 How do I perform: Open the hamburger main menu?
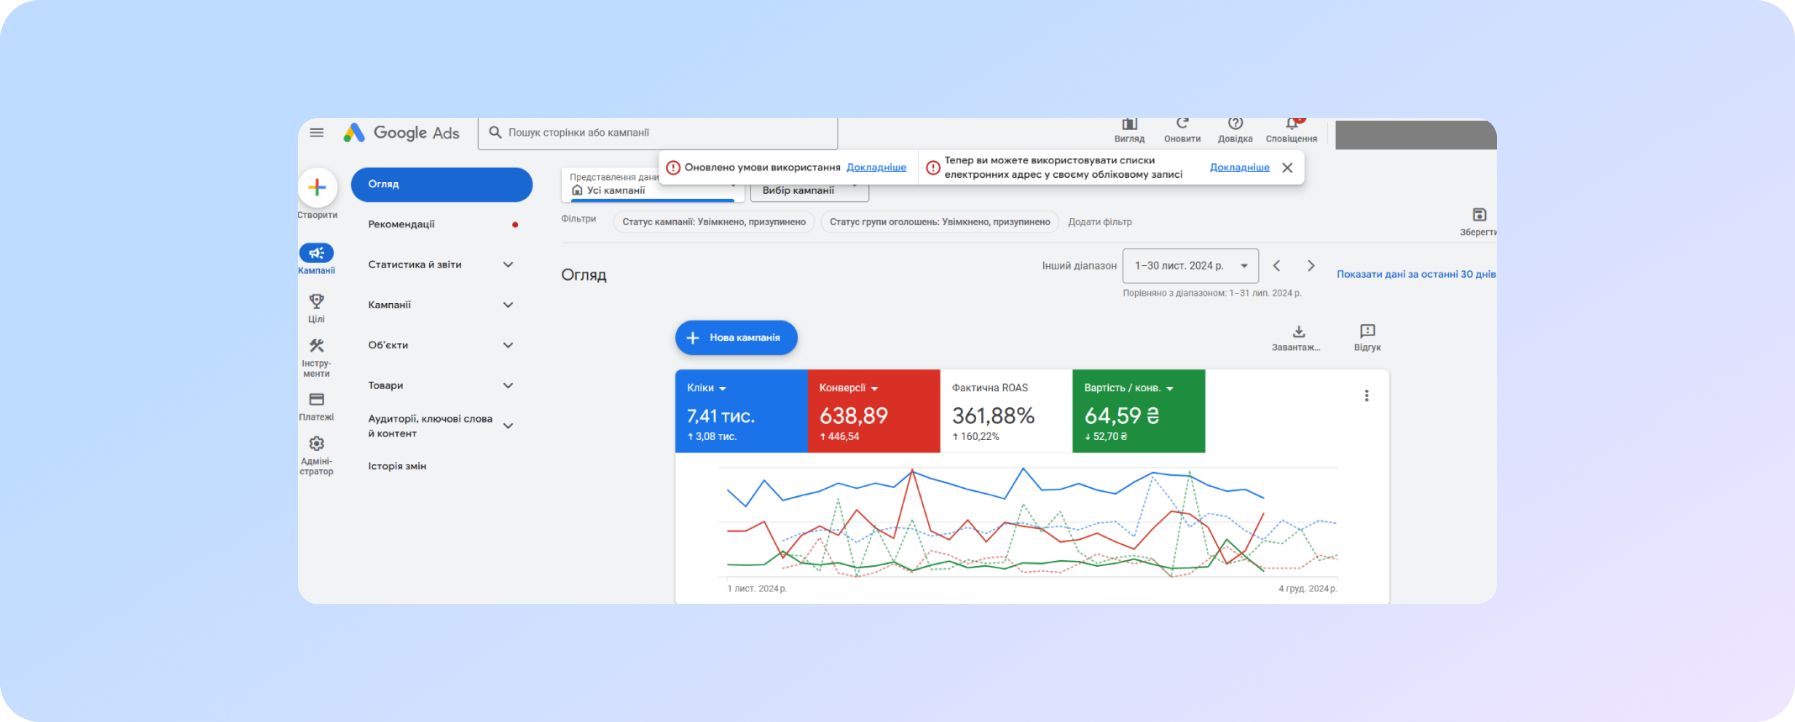tap(317, 132)
